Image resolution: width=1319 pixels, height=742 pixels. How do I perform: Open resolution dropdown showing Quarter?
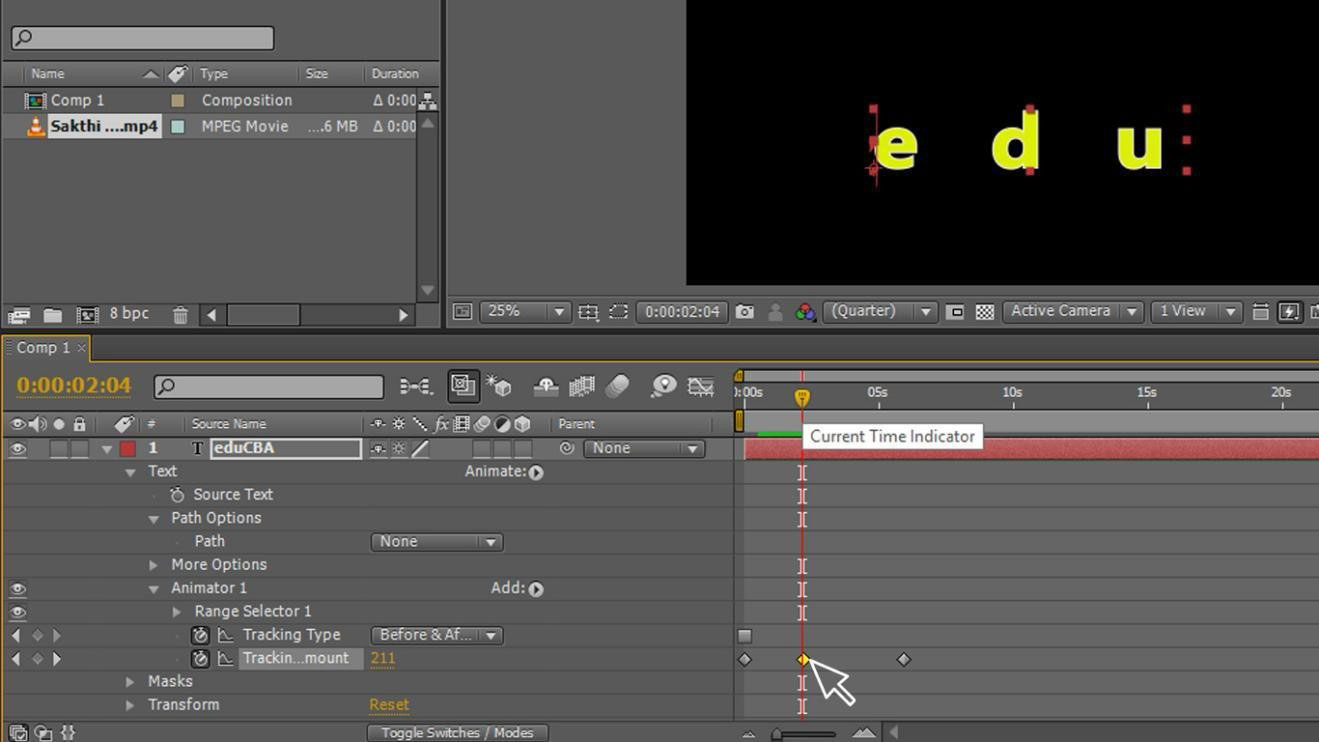point(881,312)
